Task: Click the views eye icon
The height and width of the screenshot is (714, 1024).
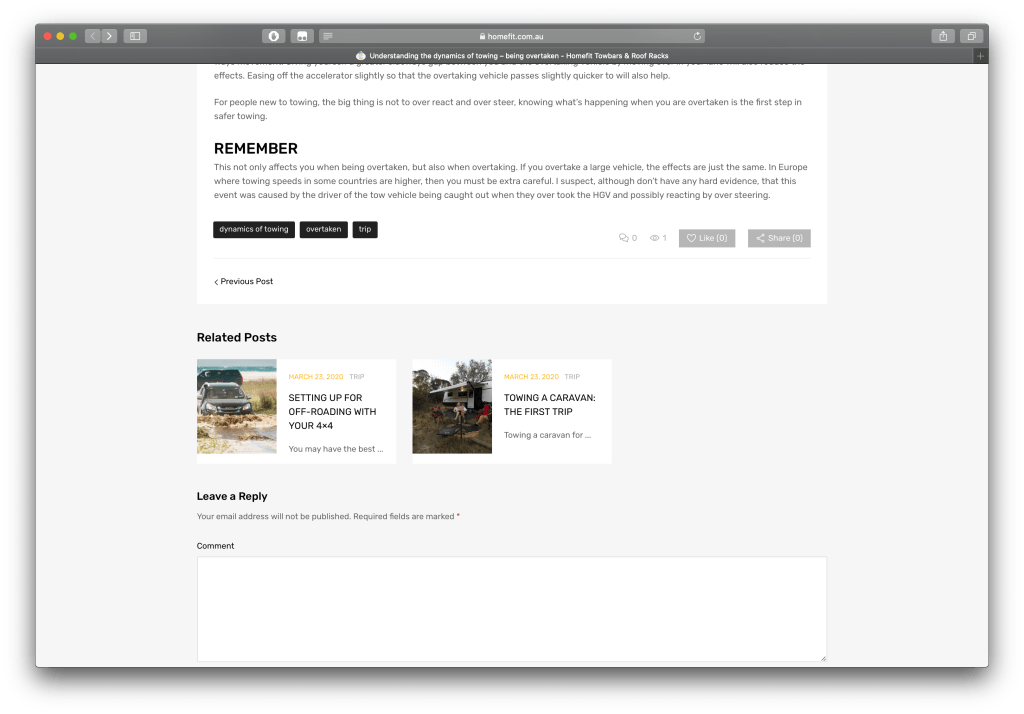Action: tap(655, 238)
